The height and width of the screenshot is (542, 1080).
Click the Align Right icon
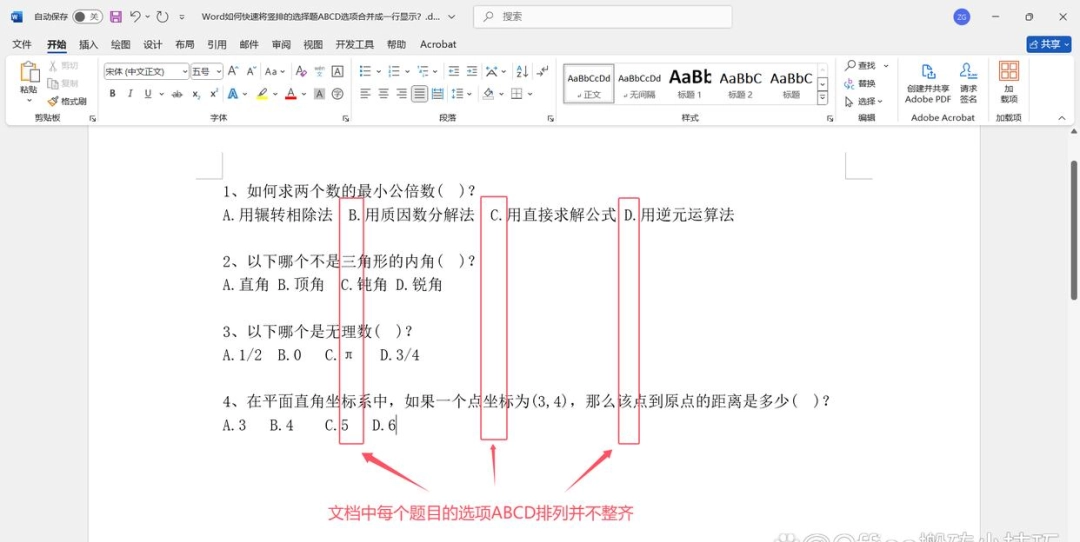coord(402,94)
